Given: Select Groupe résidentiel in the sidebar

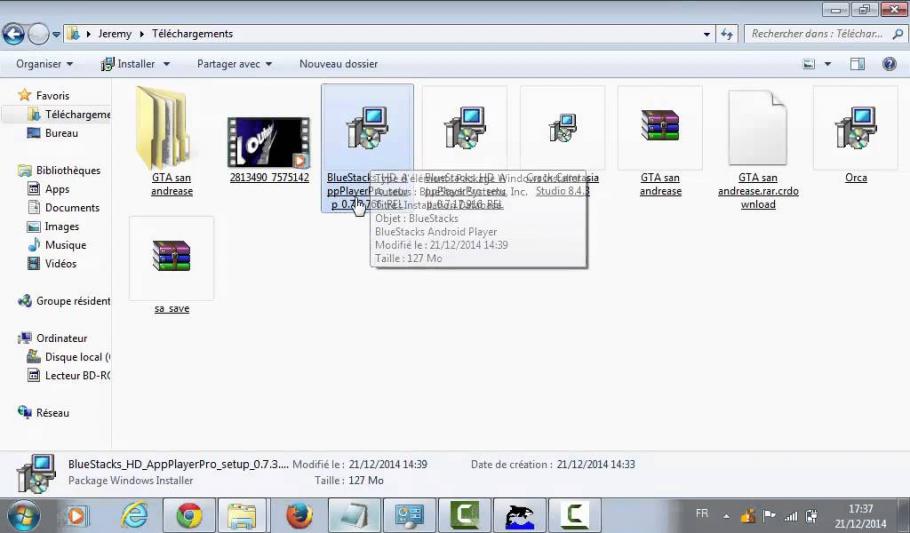Looking at the screenshot, I should click(64, 301).
